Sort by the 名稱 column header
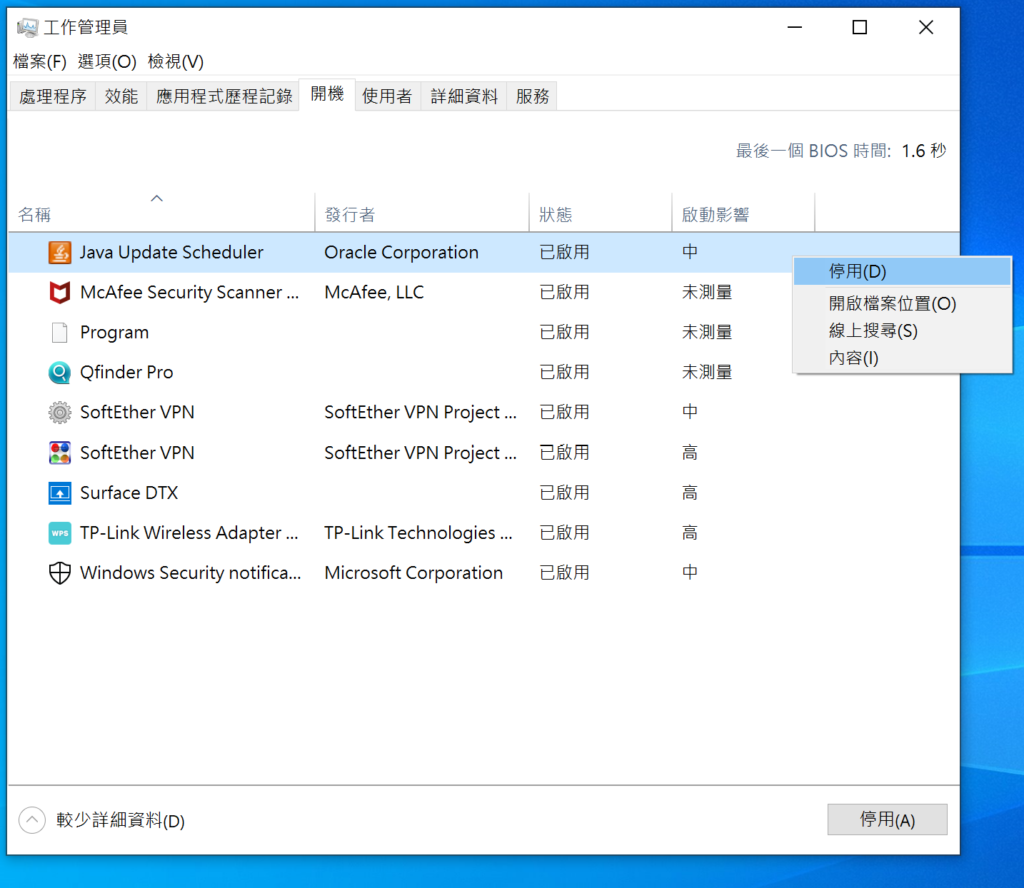Screen dimensions: 1024x888 (161, 212)
